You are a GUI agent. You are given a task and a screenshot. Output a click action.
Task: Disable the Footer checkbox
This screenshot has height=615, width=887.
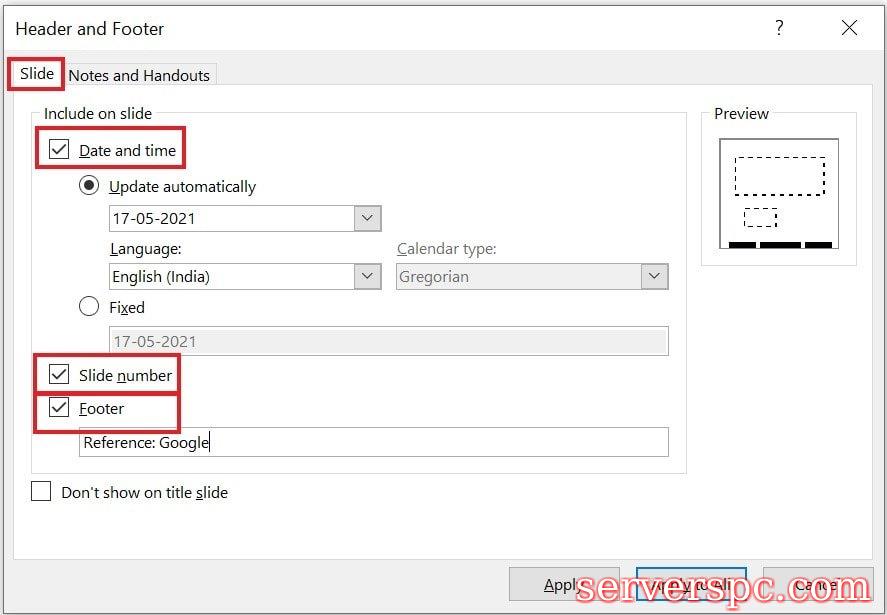pos(60,408)
